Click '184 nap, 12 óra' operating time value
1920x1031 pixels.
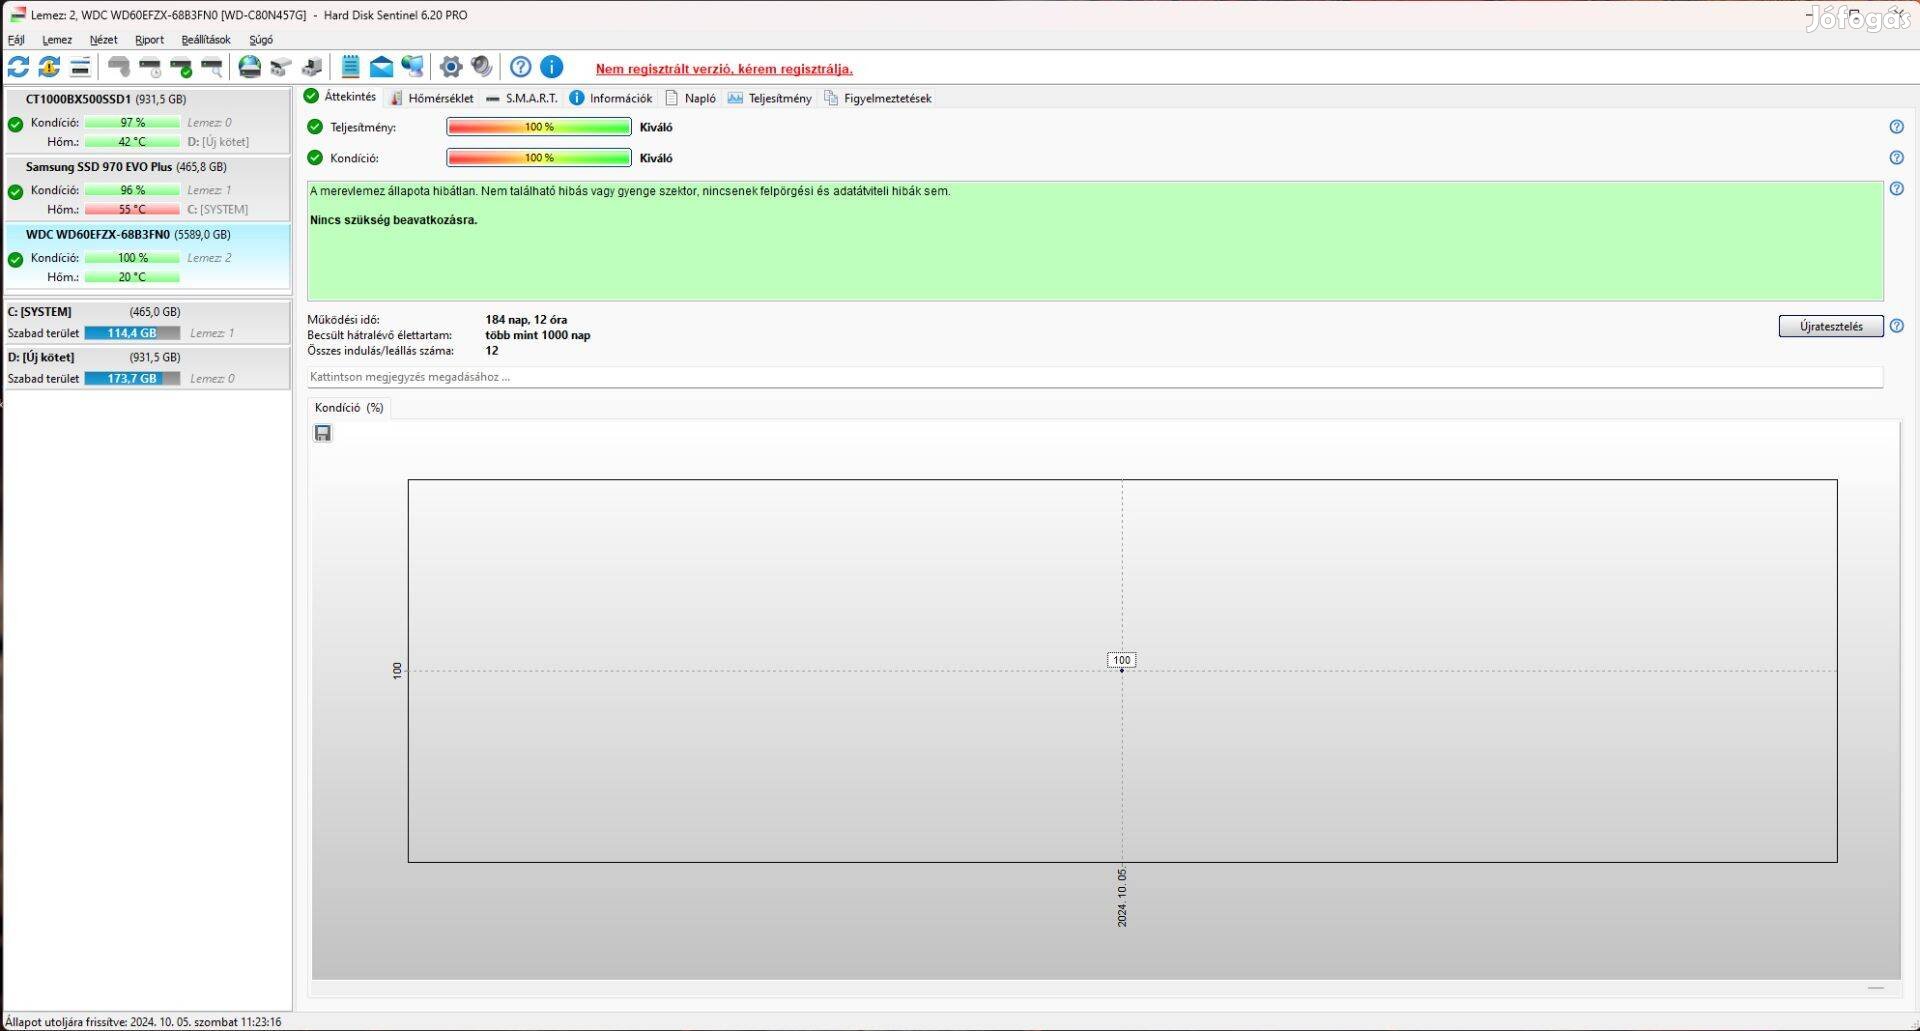(x=526, y=320)
